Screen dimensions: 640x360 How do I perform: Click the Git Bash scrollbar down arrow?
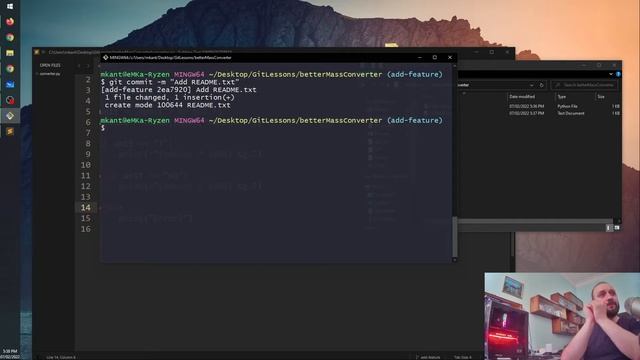455,259
